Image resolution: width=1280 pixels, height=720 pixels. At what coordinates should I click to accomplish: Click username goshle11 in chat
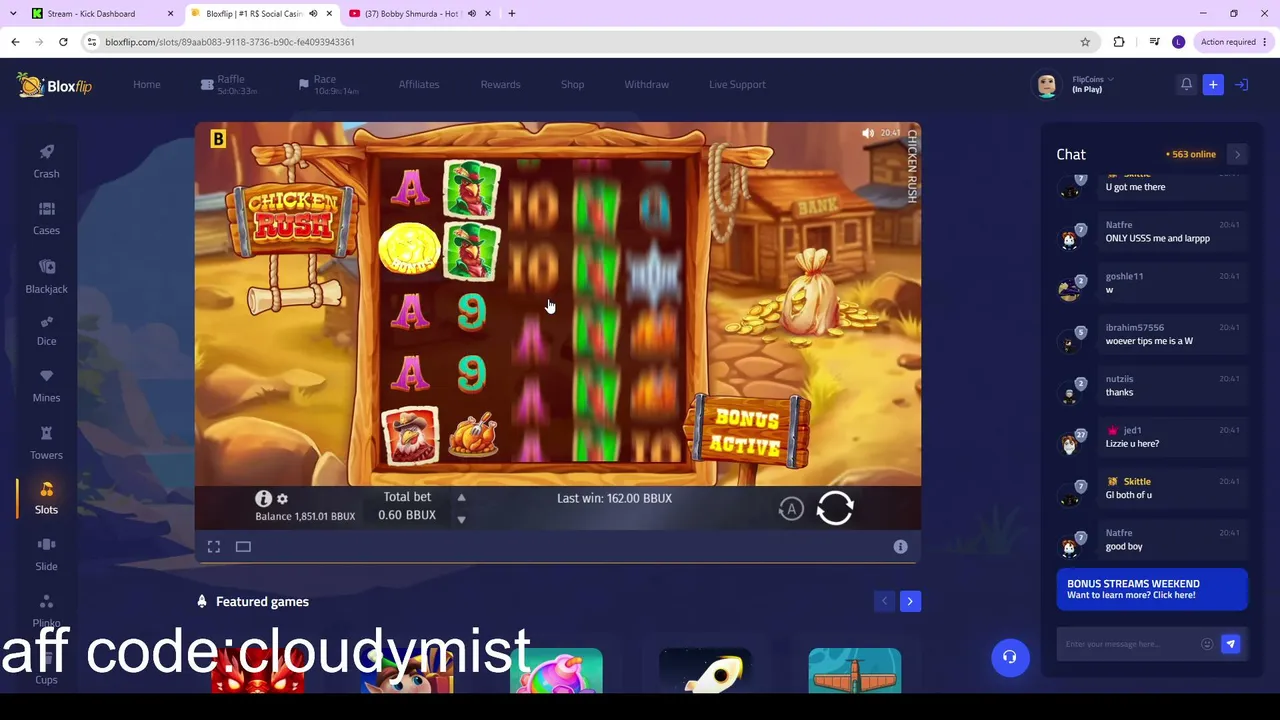(x=1124, y=276)
